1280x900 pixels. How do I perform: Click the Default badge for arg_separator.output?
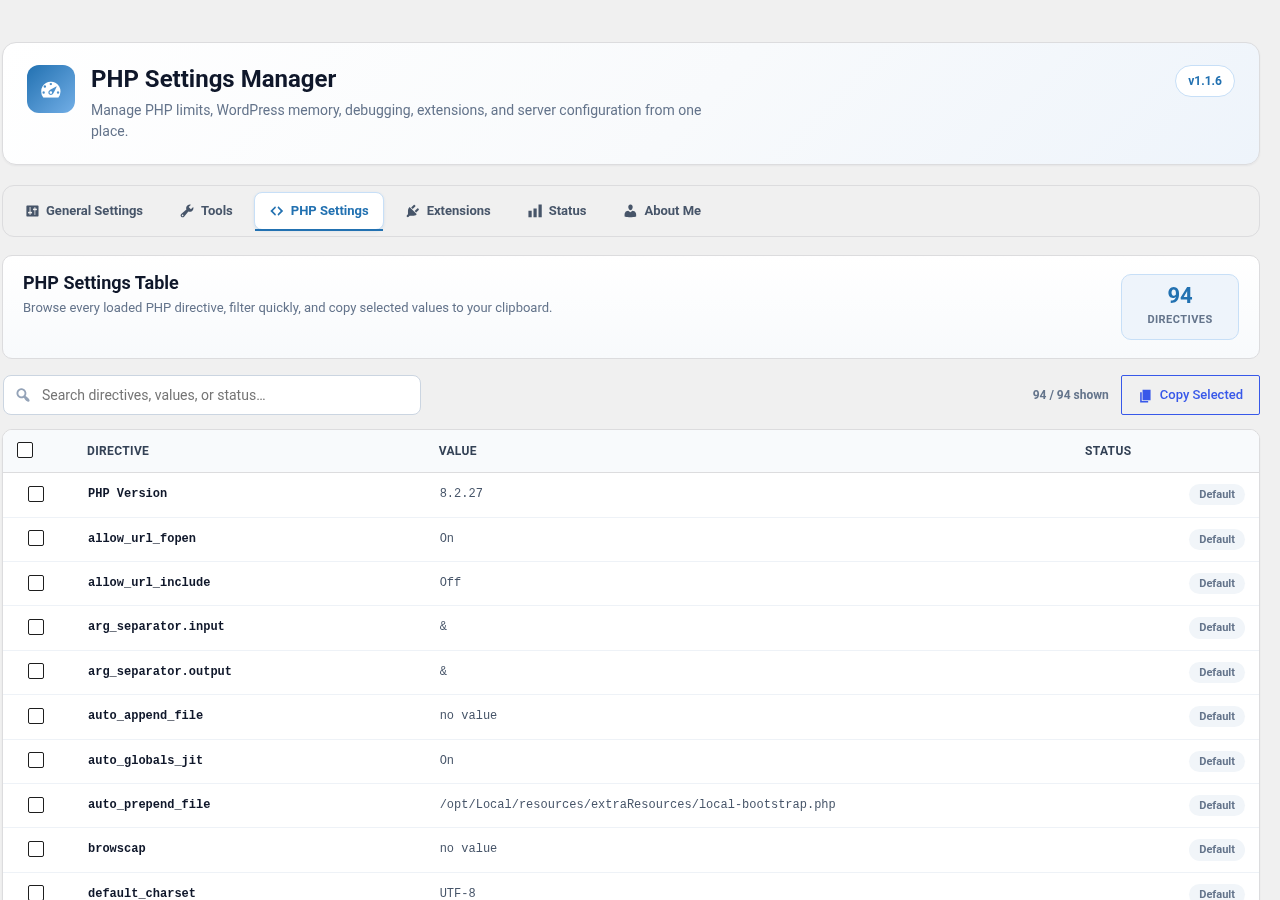(1217, 672)
